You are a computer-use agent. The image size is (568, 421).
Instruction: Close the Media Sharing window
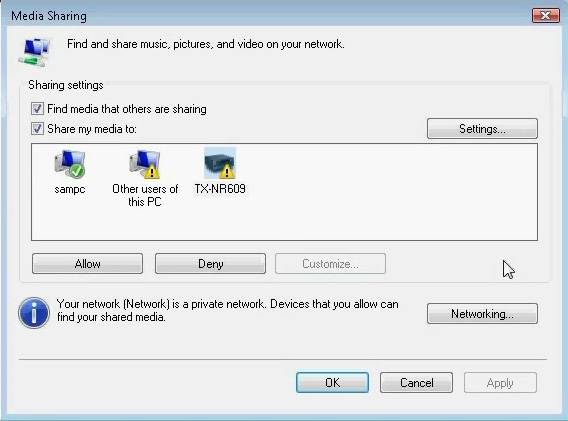pyautogui.click(x=546, y=16)
